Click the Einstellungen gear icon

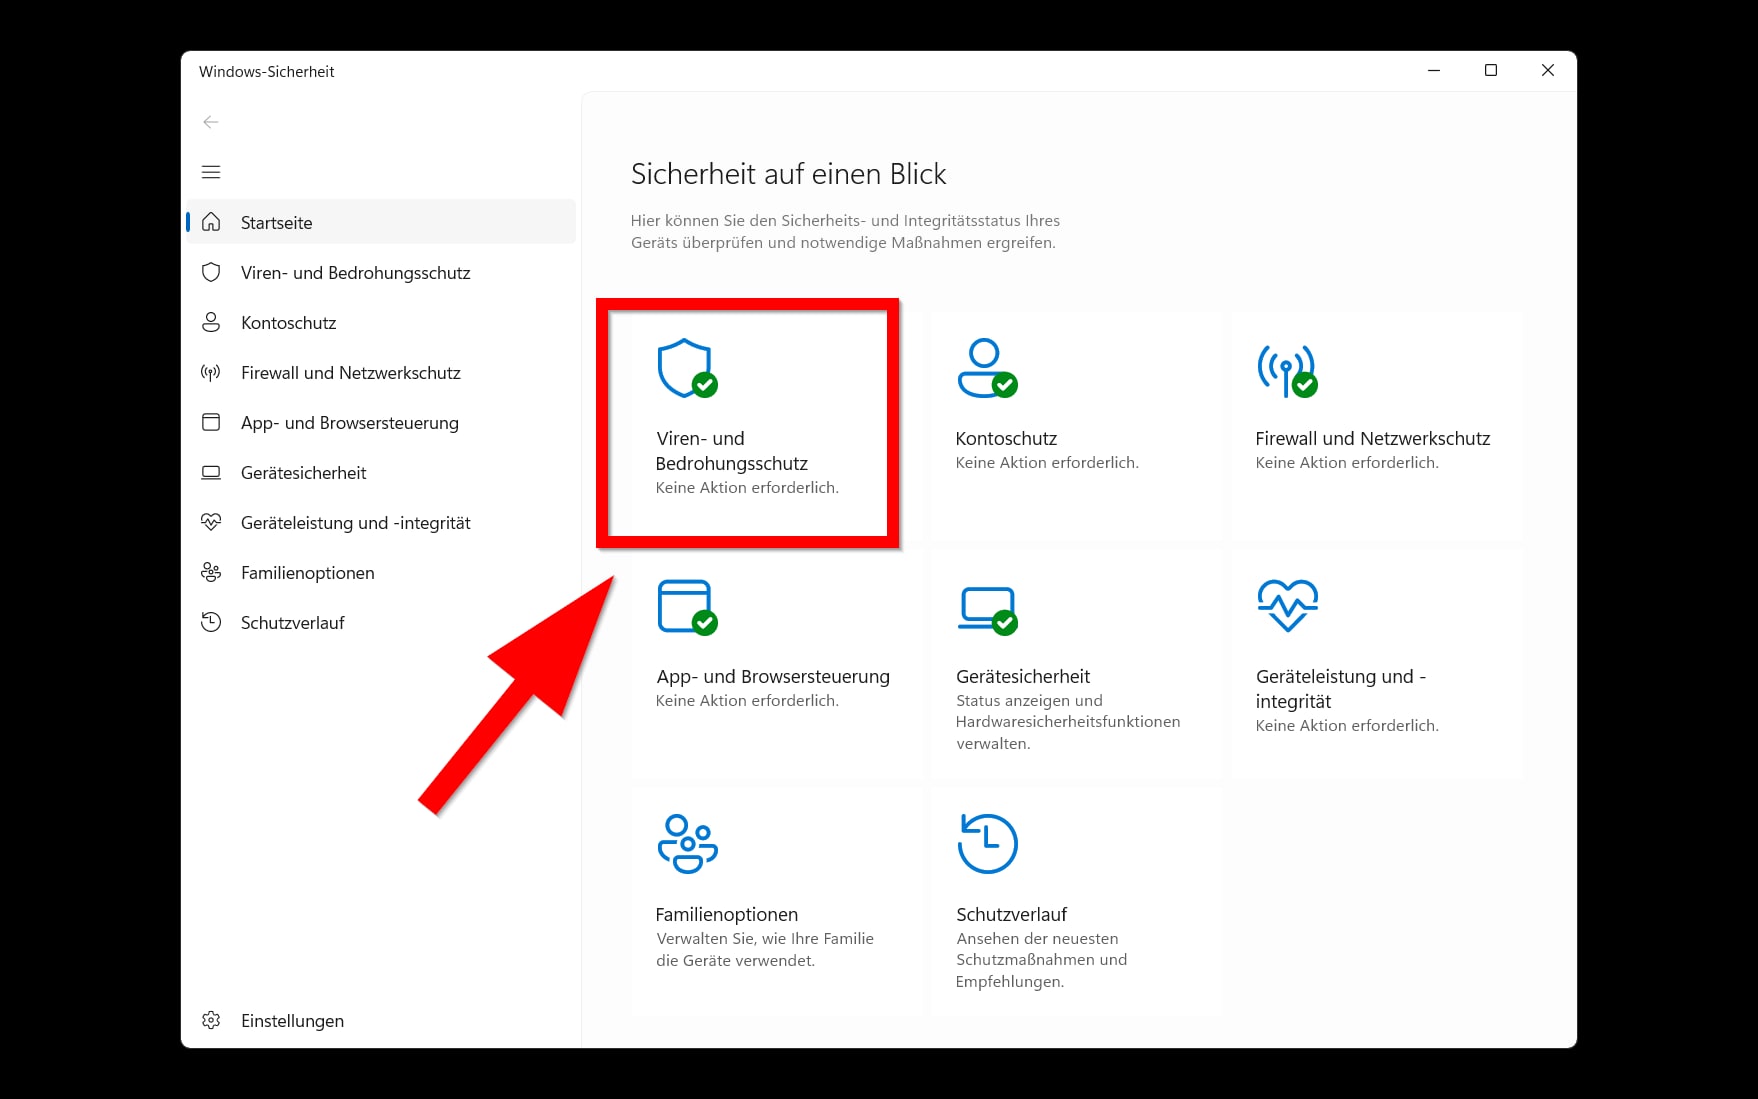[211, 1020]
